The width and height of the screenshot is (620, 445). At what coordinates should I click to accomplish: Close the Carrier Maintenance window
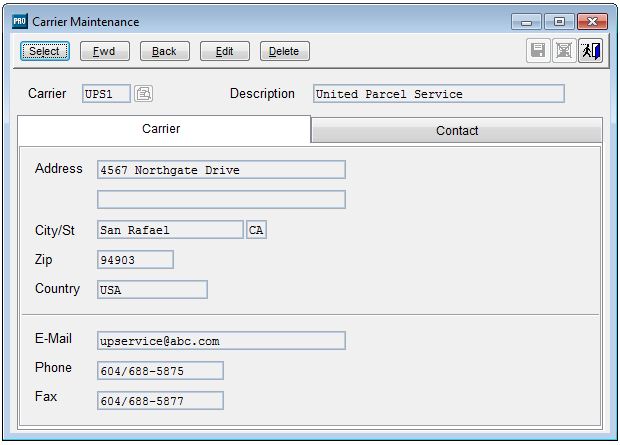point(592,22)
